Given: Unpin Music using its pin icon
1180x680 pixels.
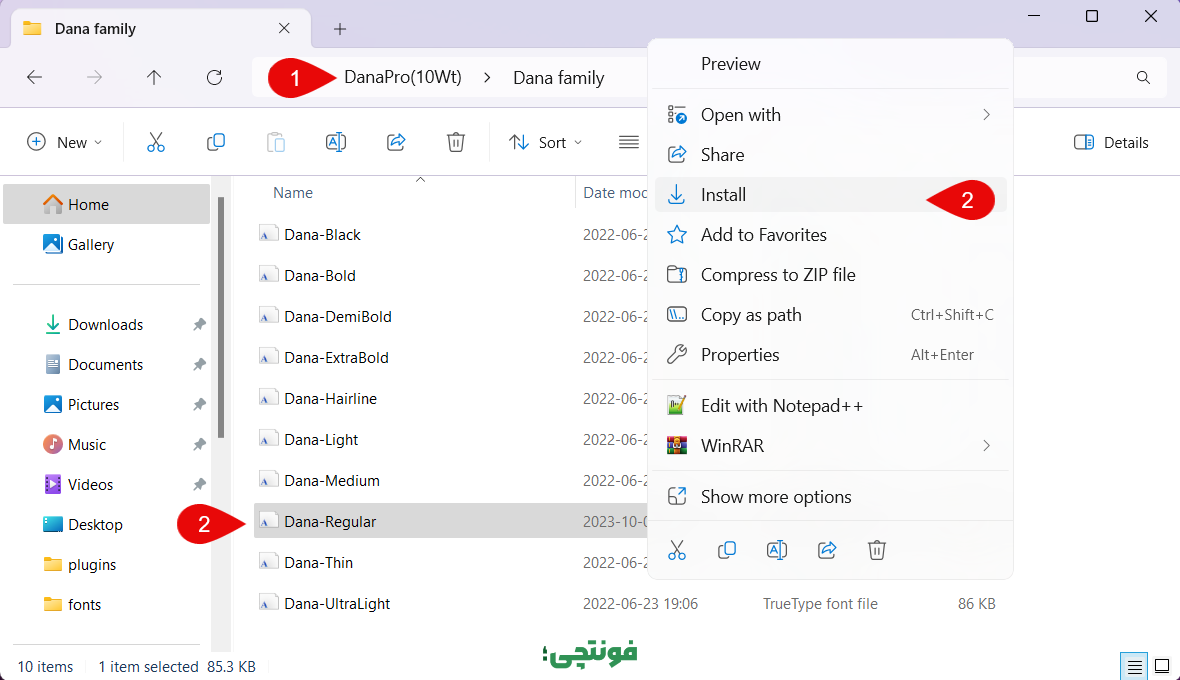Looking at the screenshot, I should click(199, 444).
